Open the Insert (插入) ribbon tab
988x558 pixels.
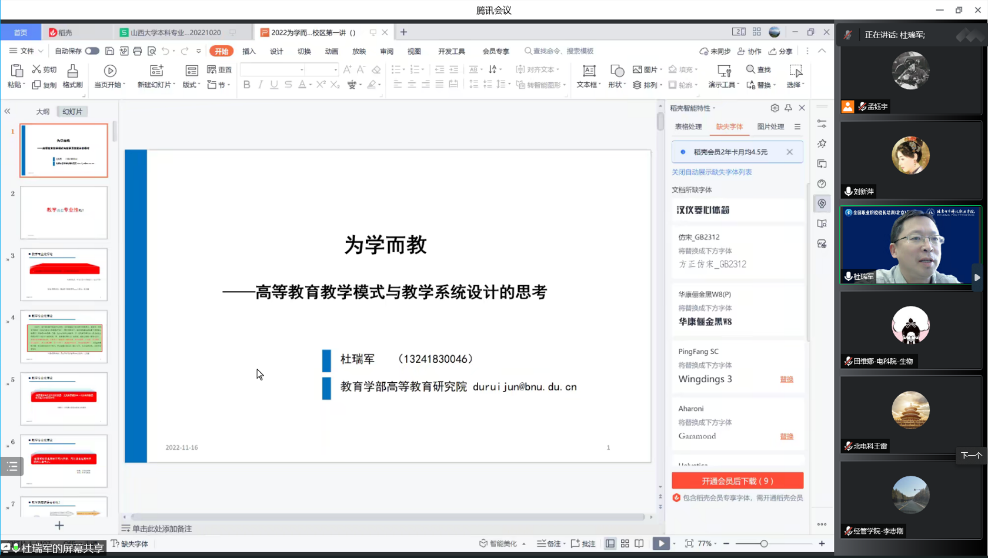(x=249, y=51)
